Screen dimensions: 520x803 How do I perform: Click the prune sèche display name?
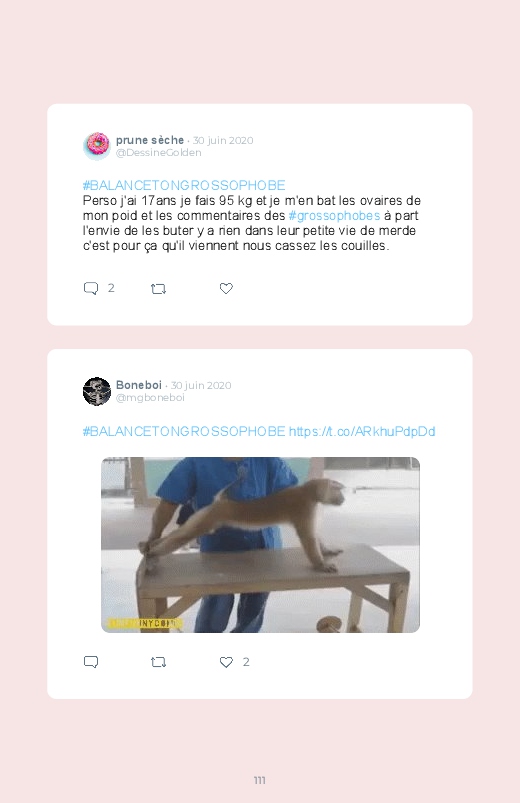[150, 140]
